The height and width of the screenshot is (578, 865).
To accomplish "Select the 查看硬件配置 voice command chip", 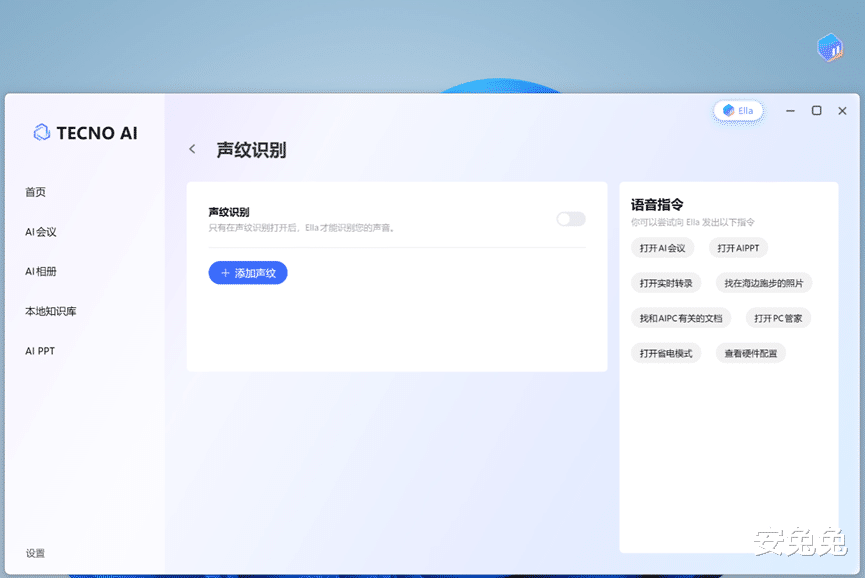I will point(751,353).
